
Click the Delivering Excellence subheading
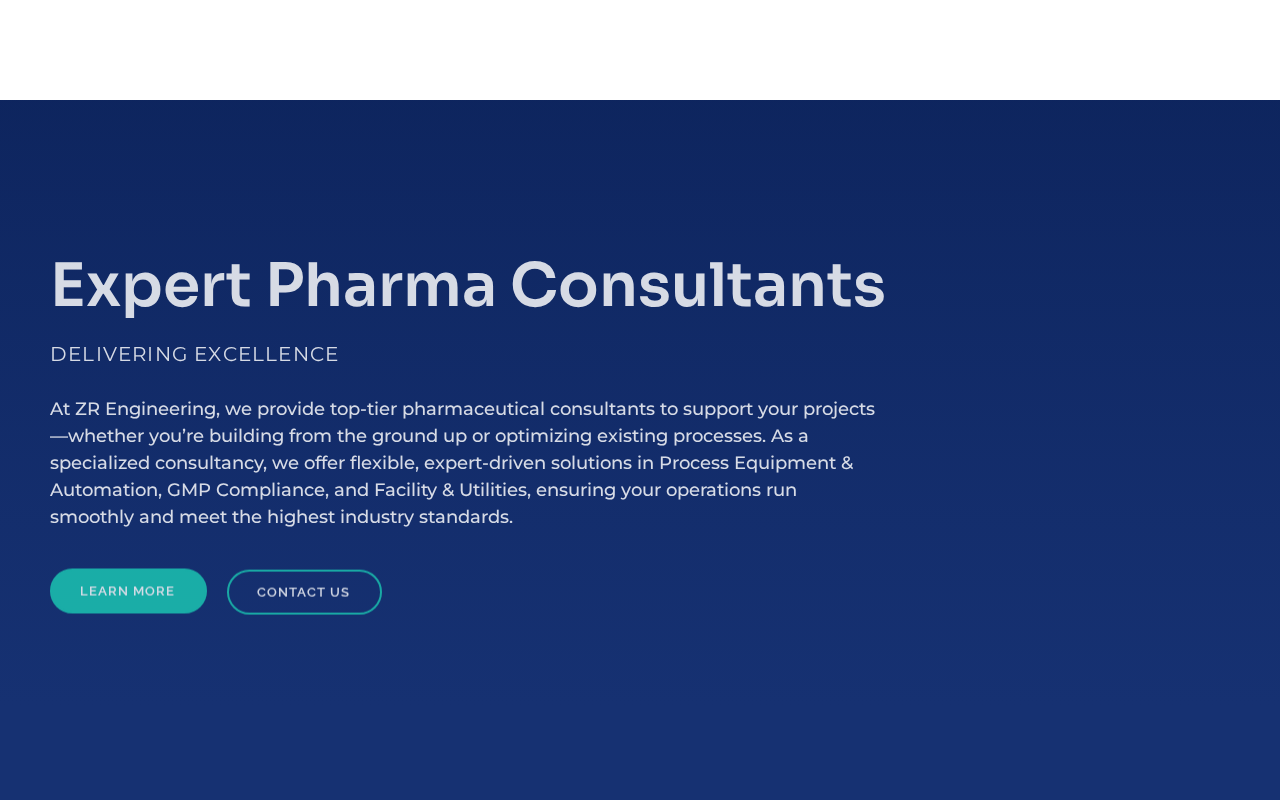(194, 354)
